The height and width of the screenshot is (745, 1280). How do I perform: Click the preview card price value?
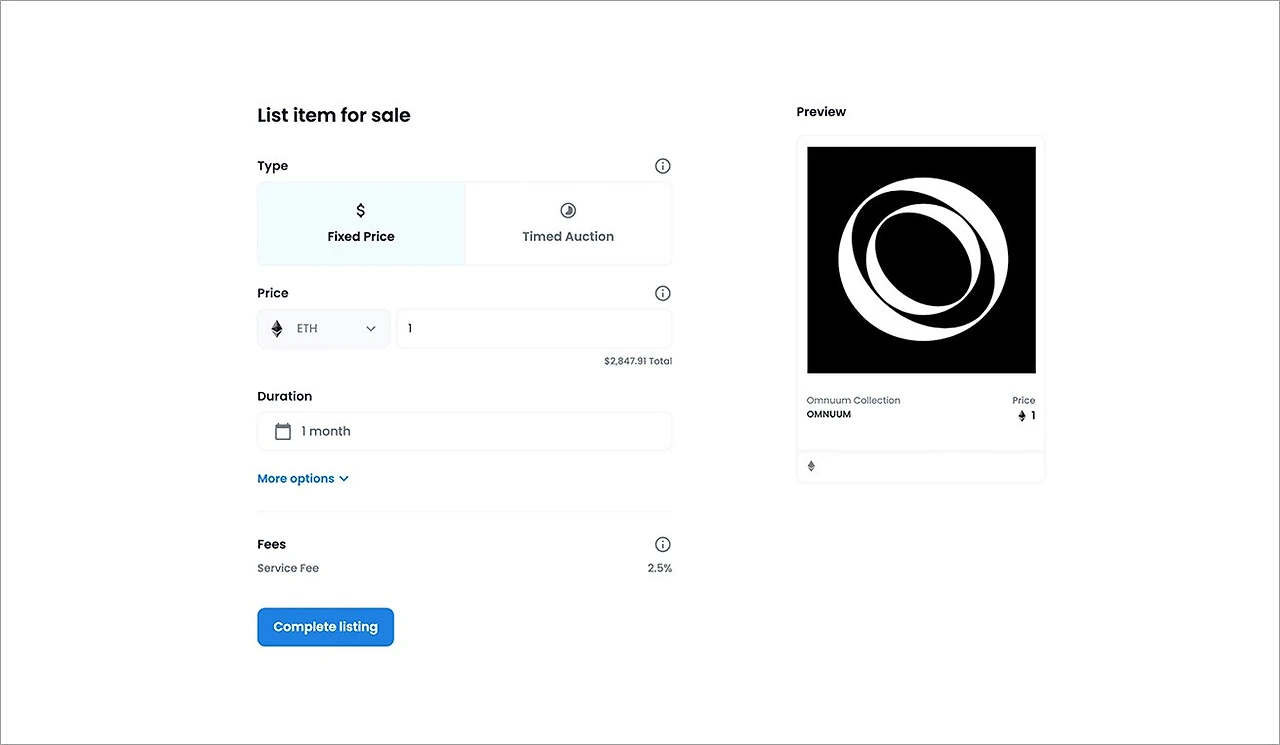tap(1027, 415)
